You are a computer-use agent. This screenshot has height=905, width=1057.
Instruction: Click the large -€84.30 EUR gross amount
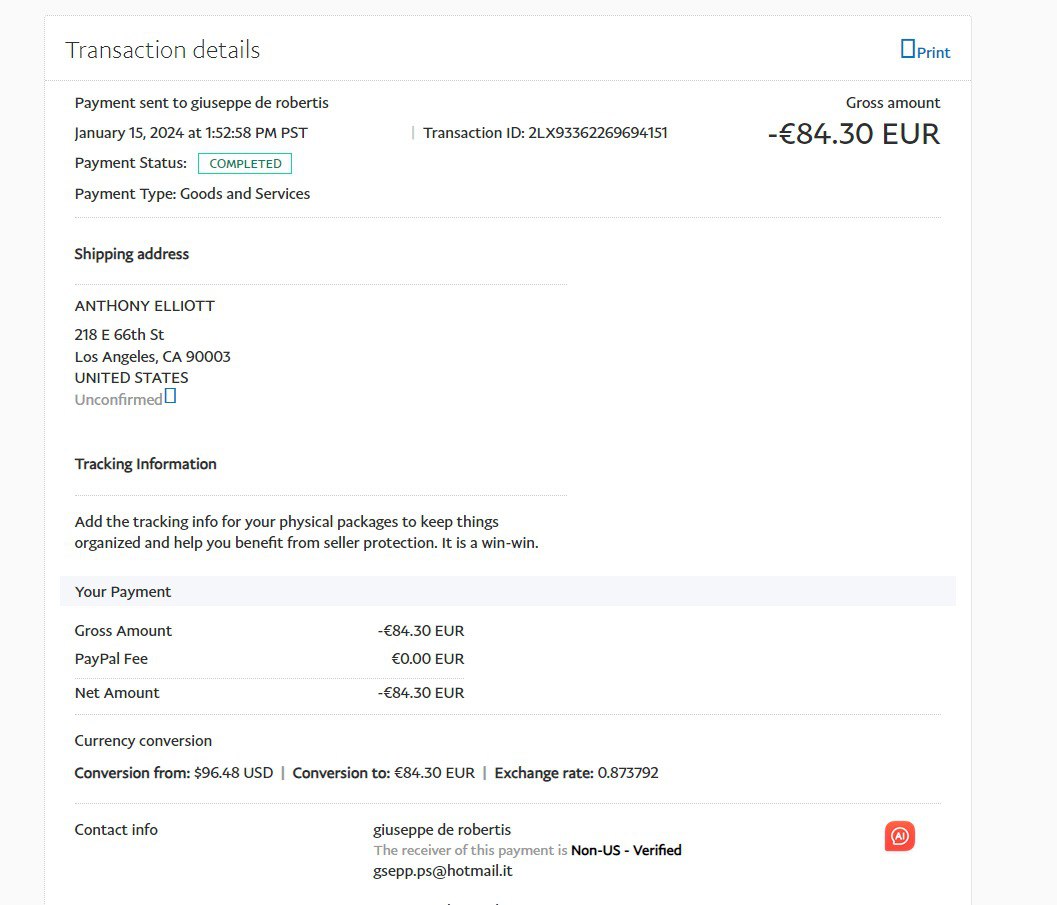coord(854,134)
